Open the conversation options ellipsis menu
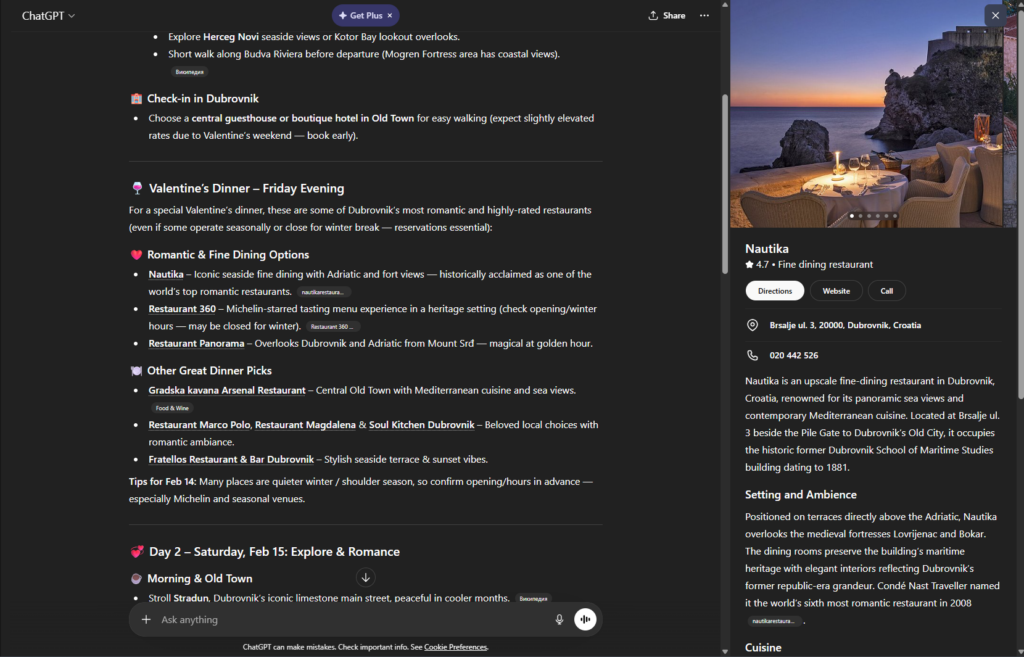This screenshot has width=1024, height=657. point(705,16)
